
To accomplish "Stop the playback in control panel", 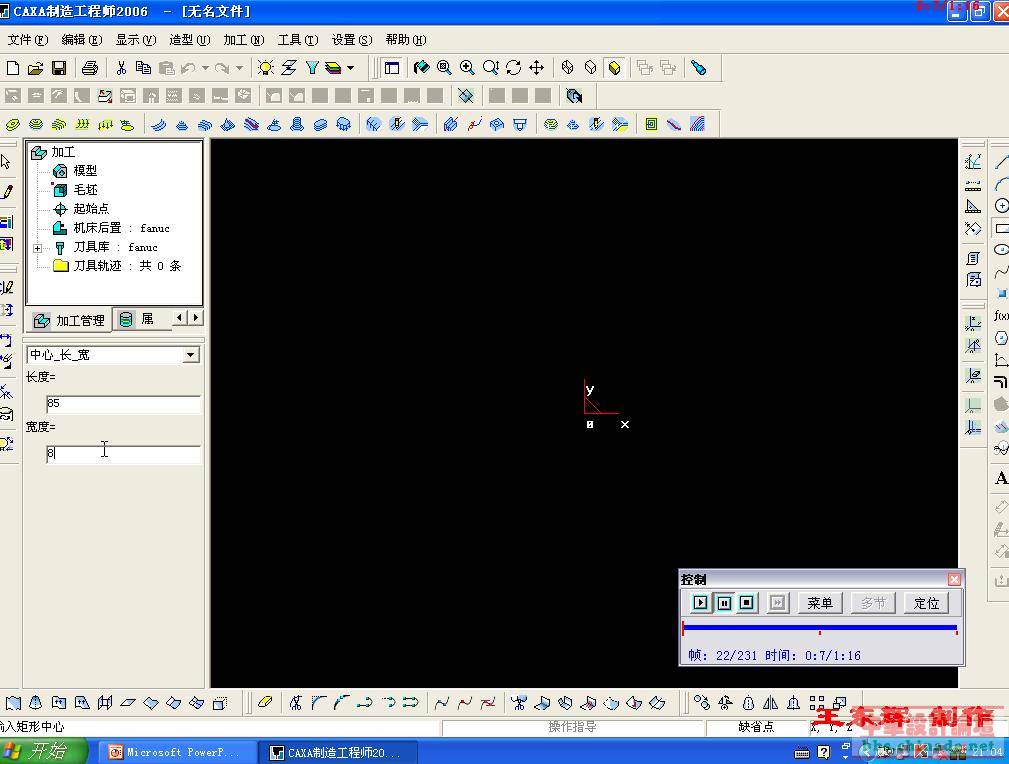I will click(747, 603).
